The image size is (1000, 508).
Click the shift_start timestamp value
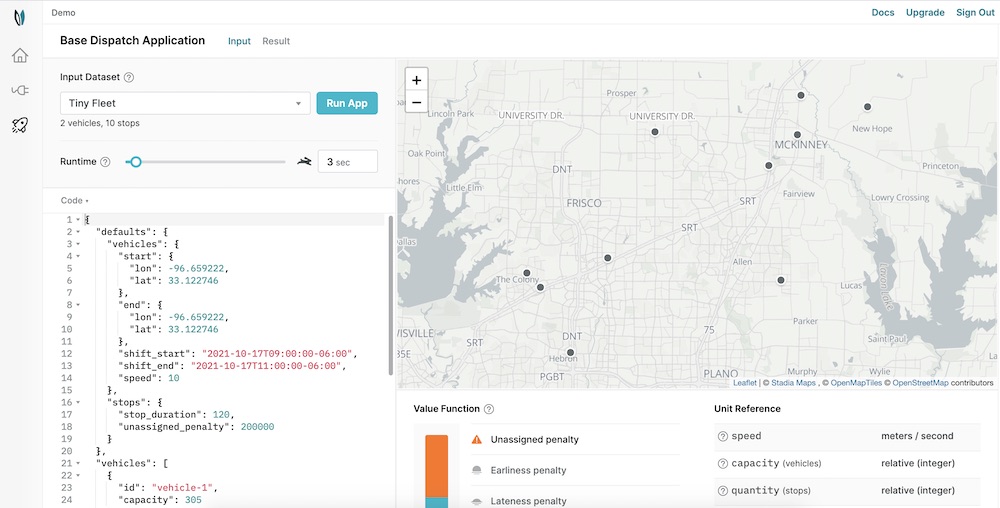point(277,354)
